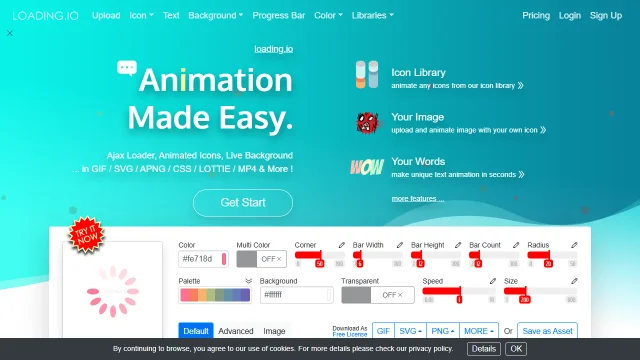Click the Size slider
The image size is (640, 360).
(x=540, y=291)
